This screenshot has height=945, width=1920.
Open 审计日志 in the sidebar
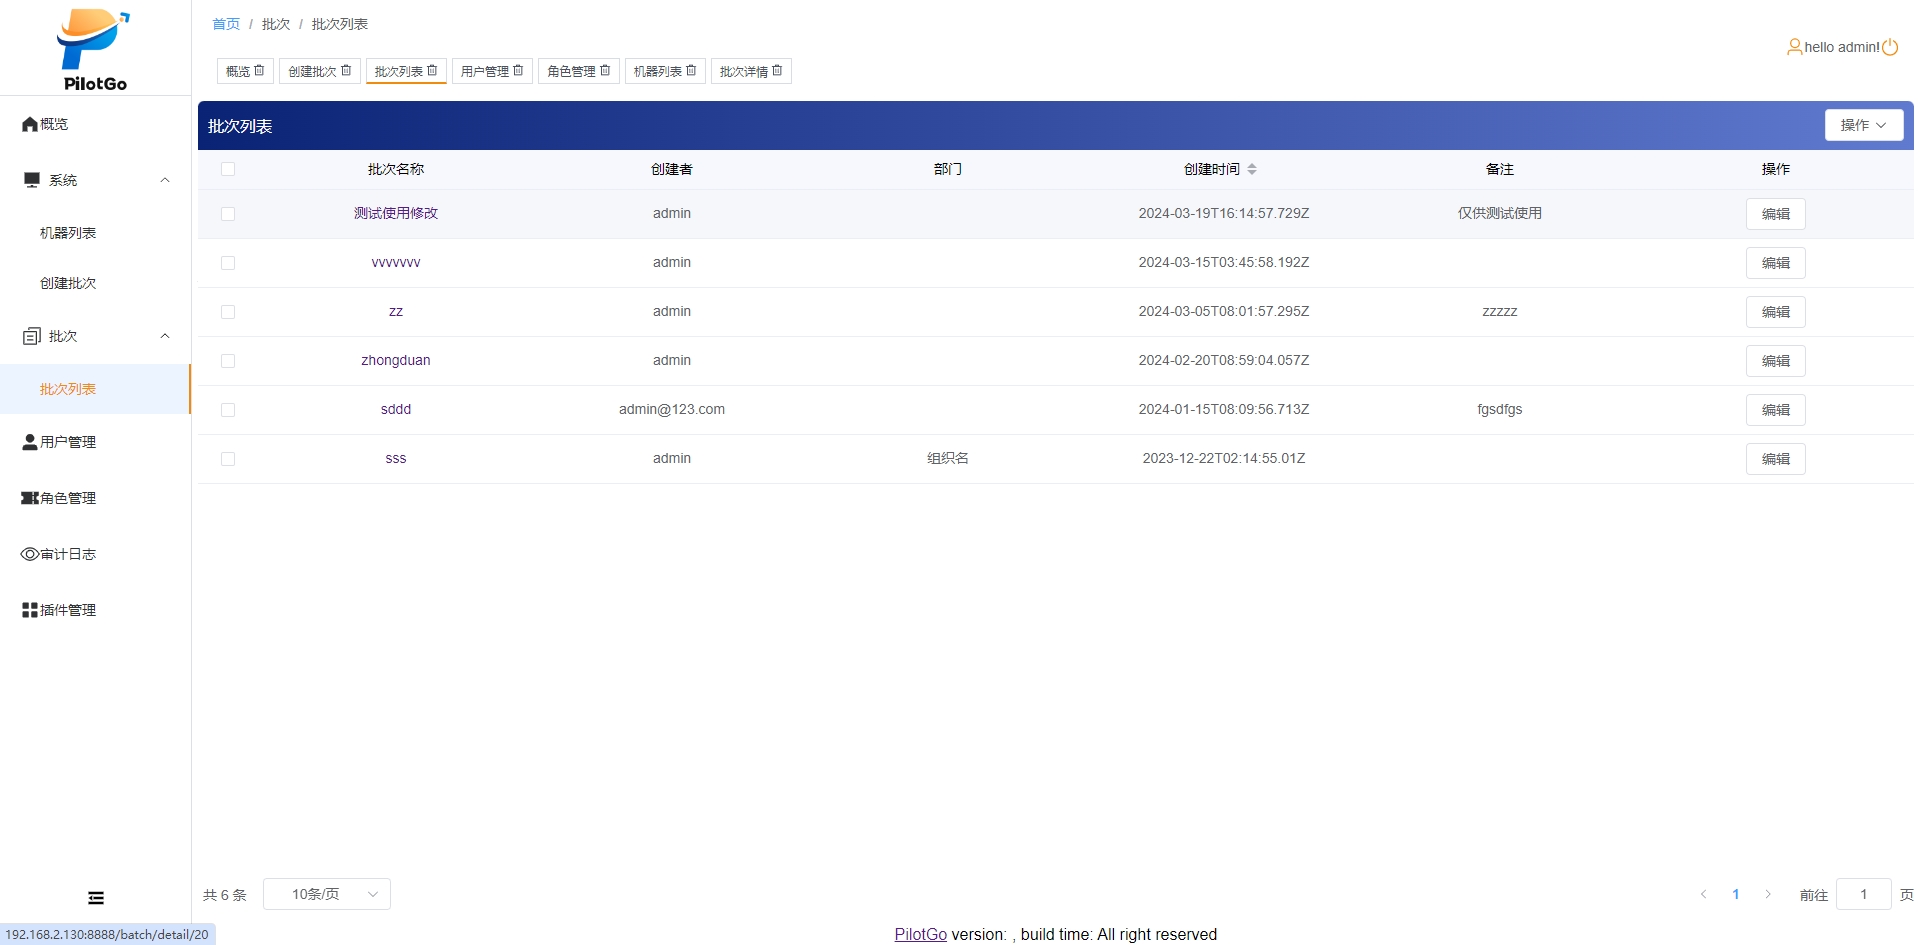tap(68, 554)
